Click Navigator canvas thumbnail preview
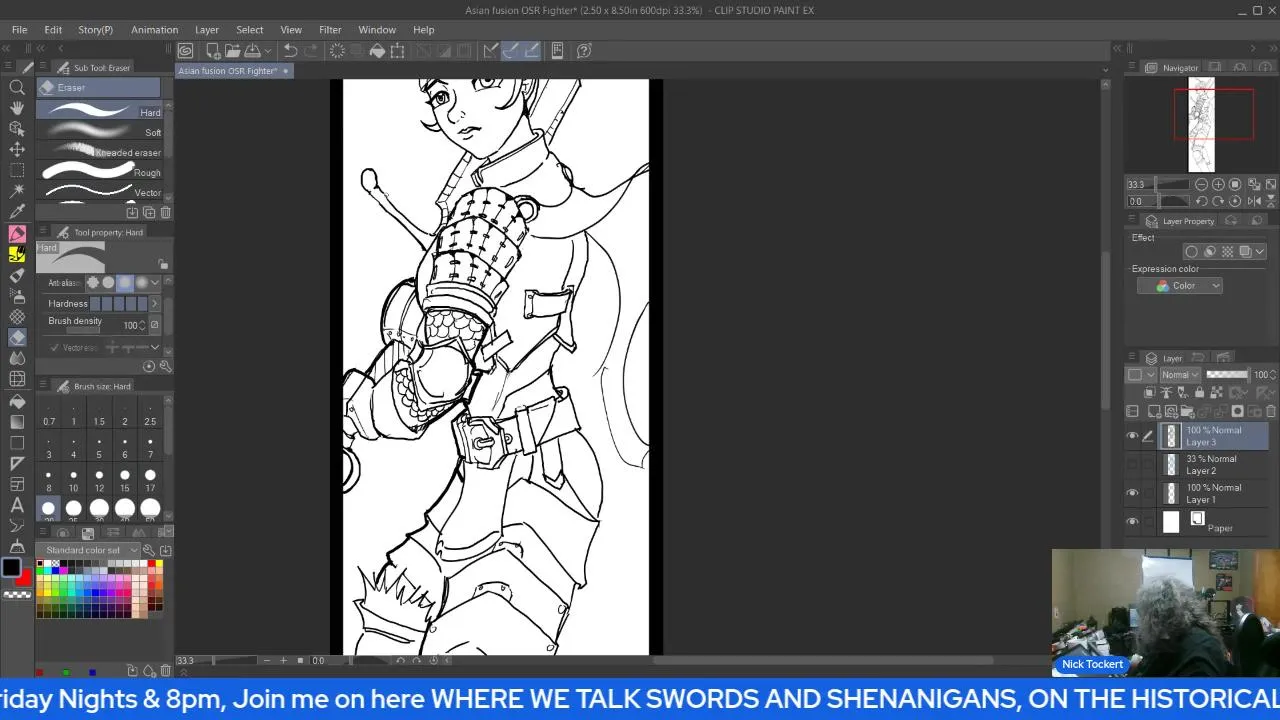The image size is (1280, 720). point(1201,125)
